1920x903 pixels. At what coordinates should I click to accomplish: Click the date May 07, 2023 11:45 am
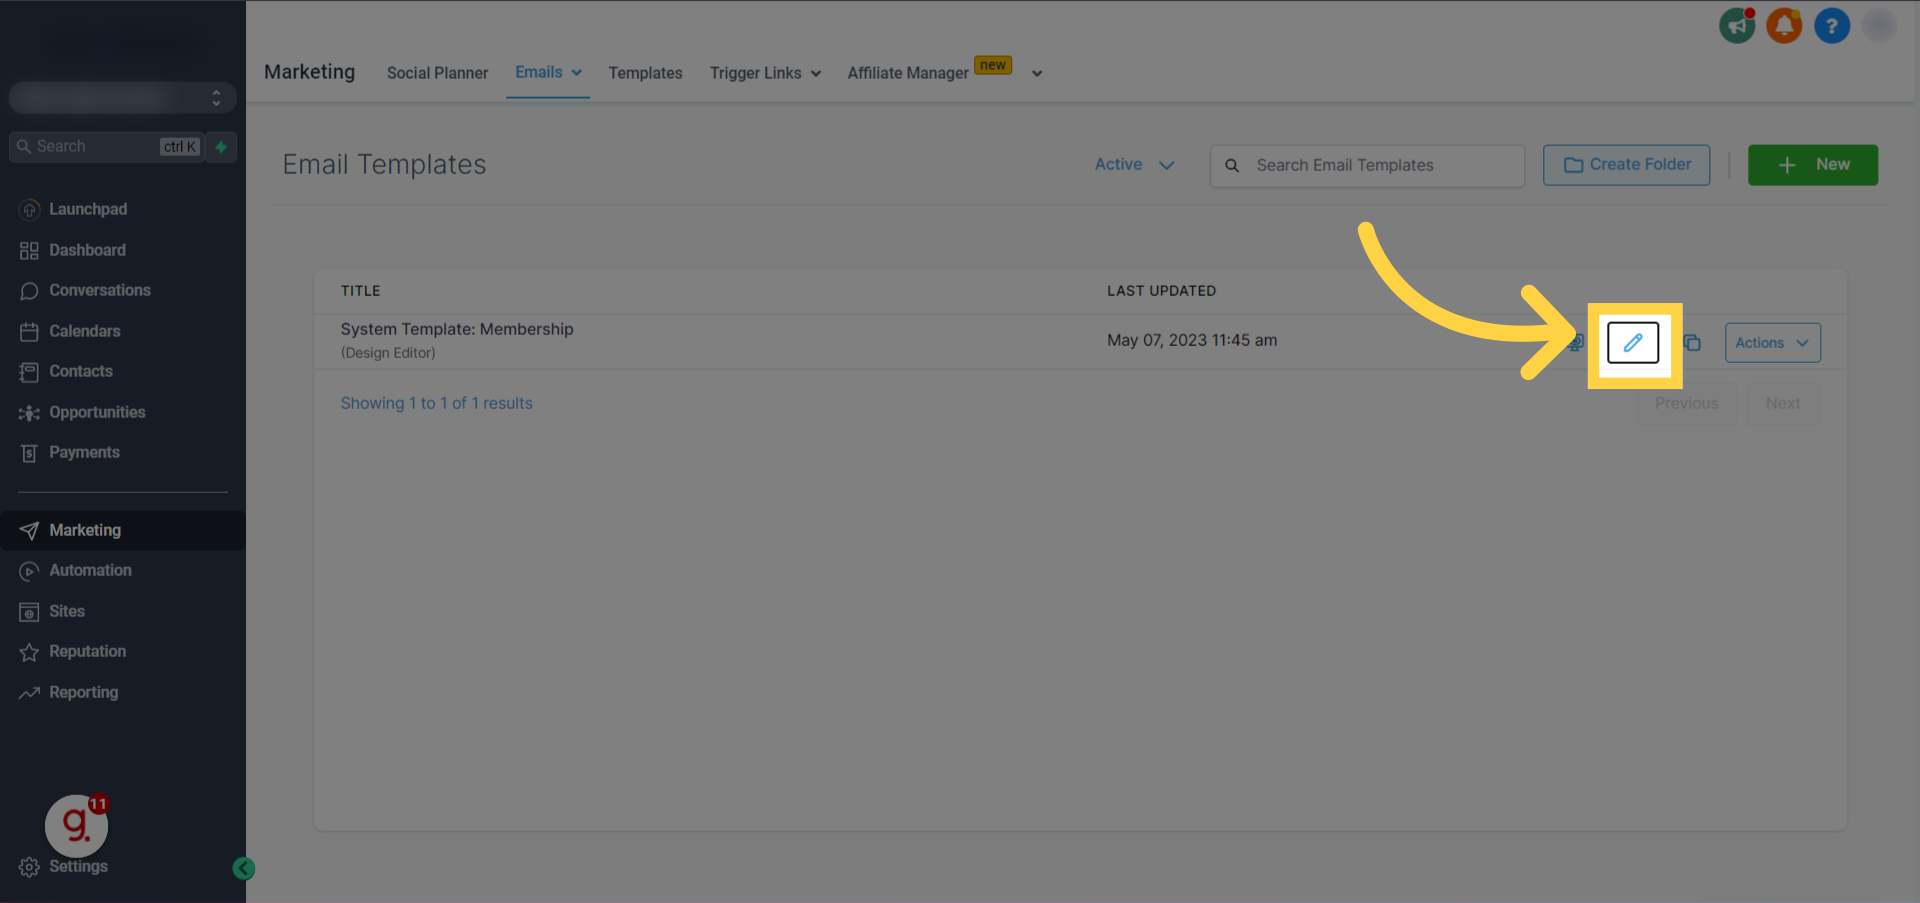pyautogui.click(x=1192, y=340)
